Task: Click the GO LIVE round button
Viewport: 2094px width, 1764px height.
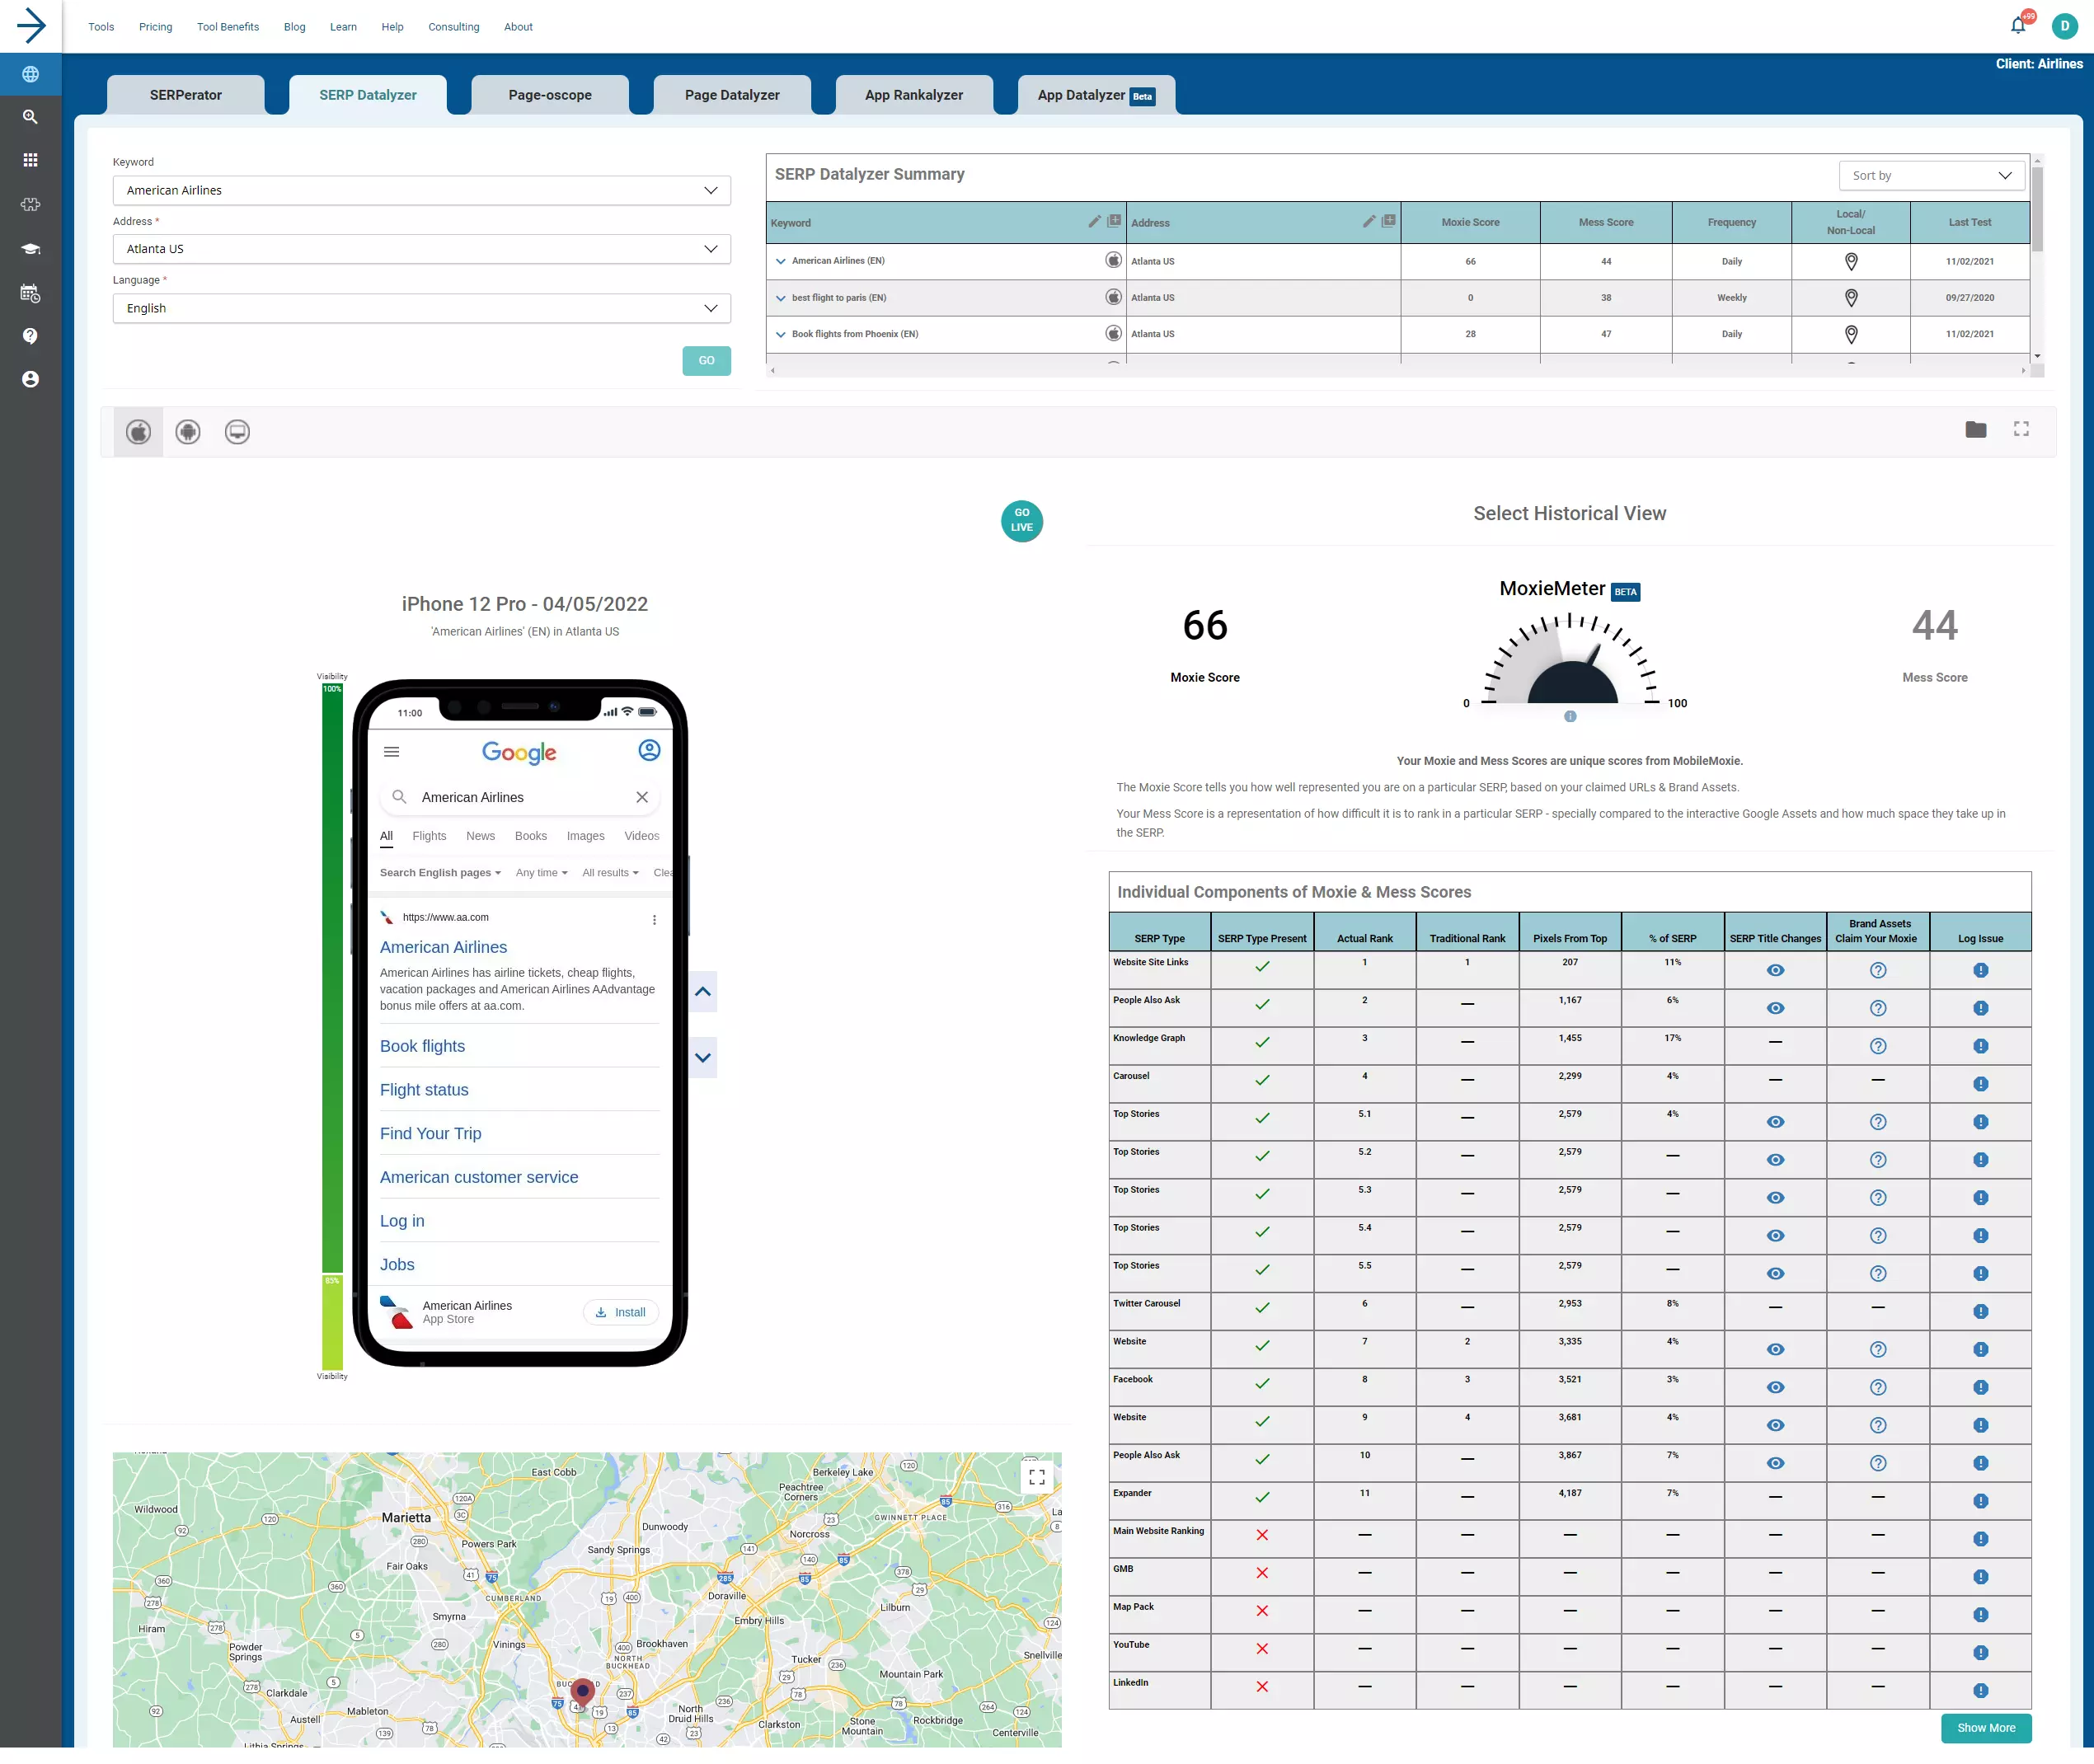Action: click(1022, 521)
